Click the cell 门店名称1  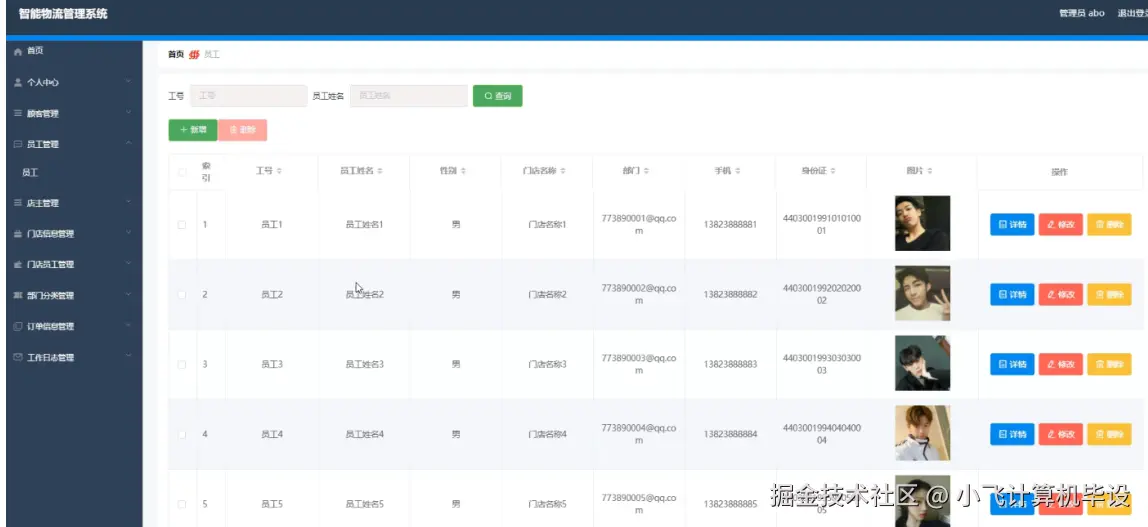[x=548, y=225]
